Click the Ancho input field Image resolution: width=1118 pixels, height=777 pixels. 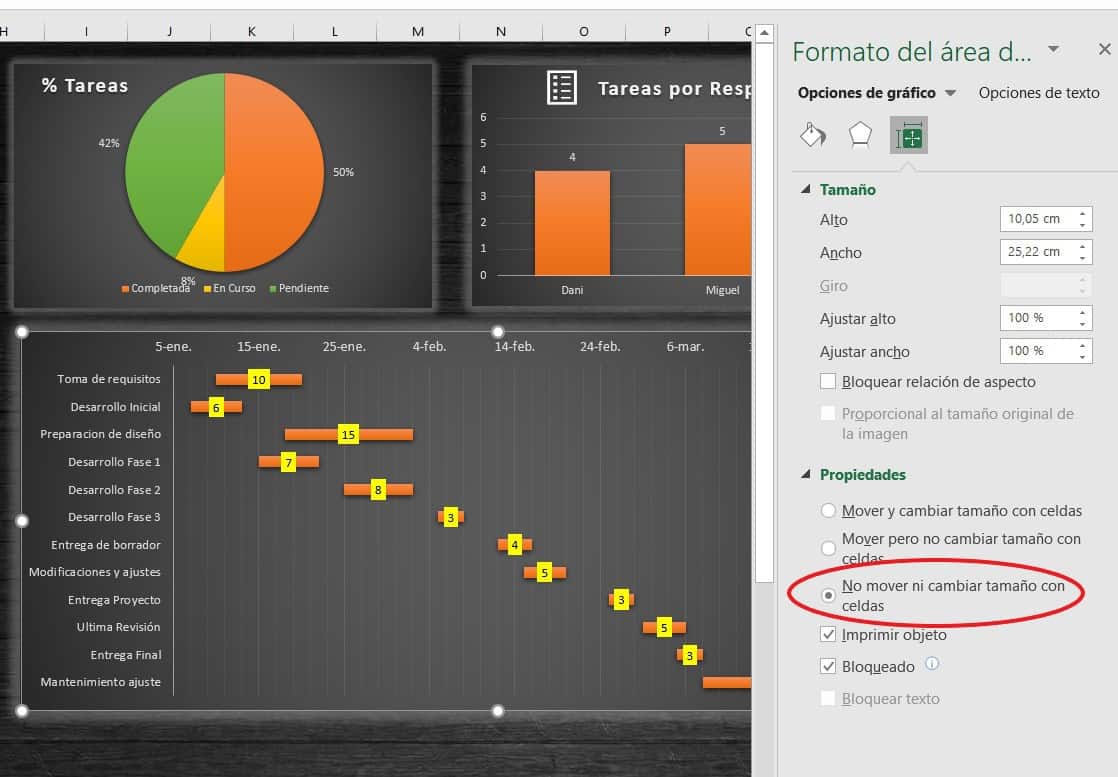pyautogui.click(x=1037, y=252)
